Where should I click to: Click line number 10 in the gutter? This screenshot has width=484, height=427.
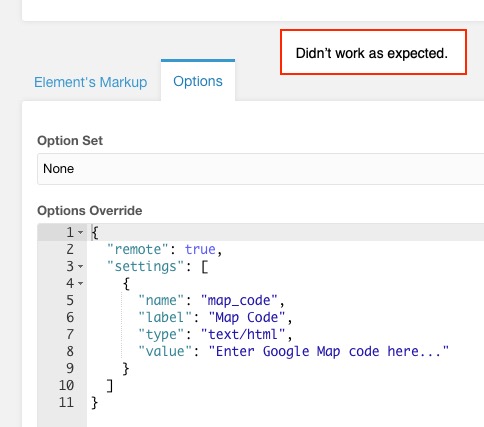(x=66, y=386)
